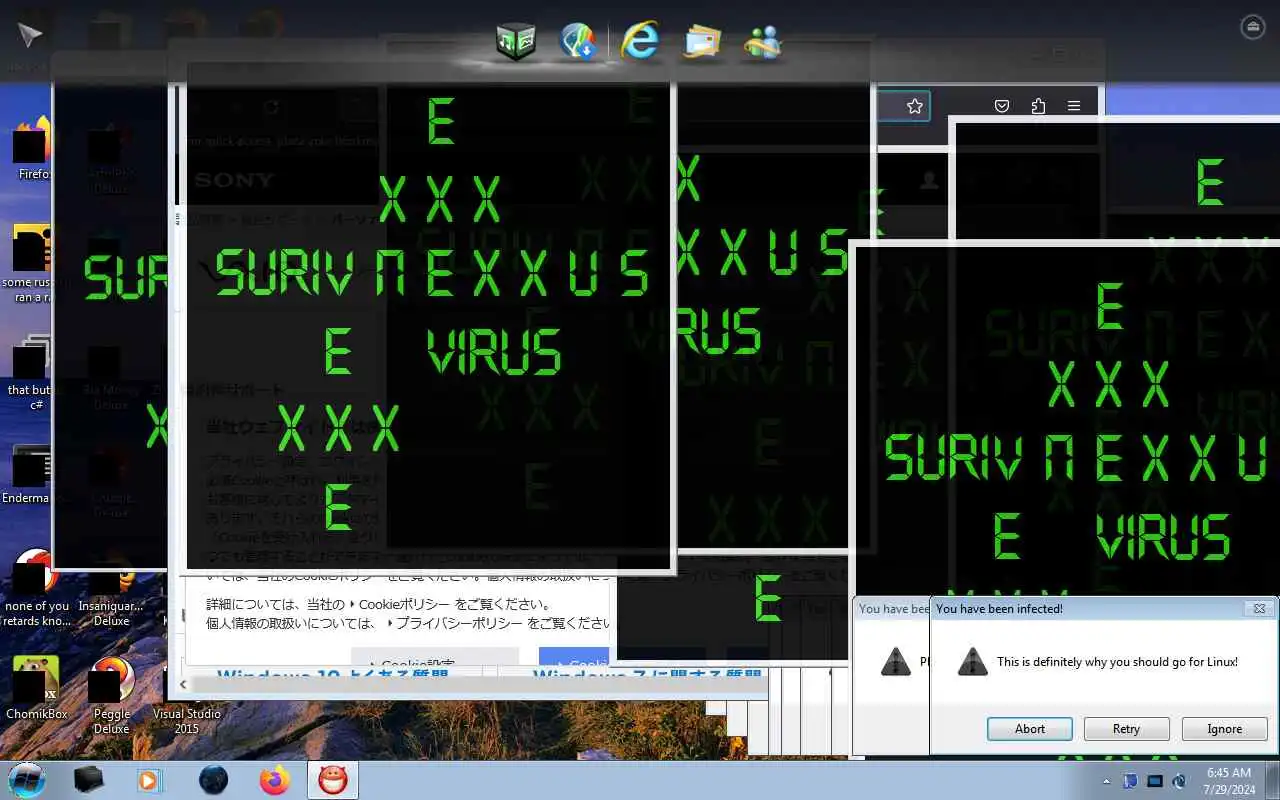Click the privacy policy link in Japanese text
The height and width of the screenshot is (800, 1280).
point(455,623)
